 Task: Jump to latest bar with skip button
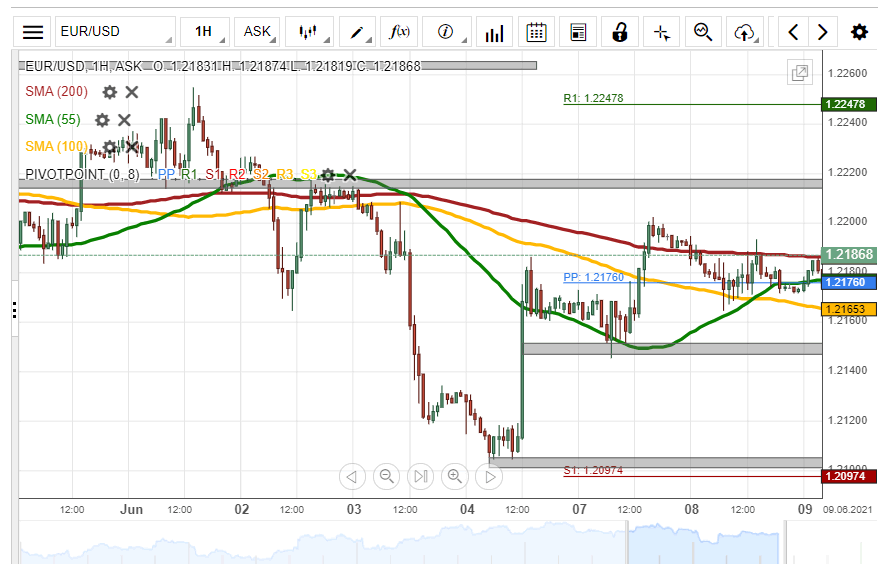(x=420, y=477)
